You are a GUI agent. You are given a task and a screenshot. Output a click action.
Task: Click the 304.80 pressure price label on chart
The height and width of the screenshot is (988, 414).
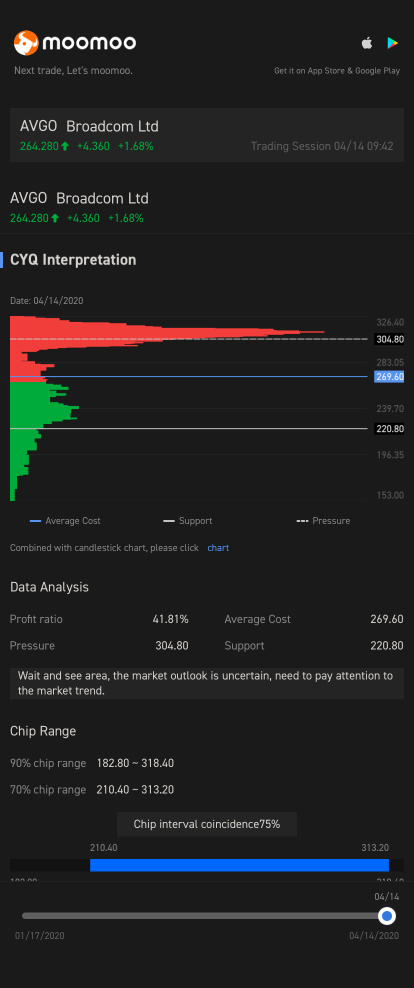[x=389, y=339]
